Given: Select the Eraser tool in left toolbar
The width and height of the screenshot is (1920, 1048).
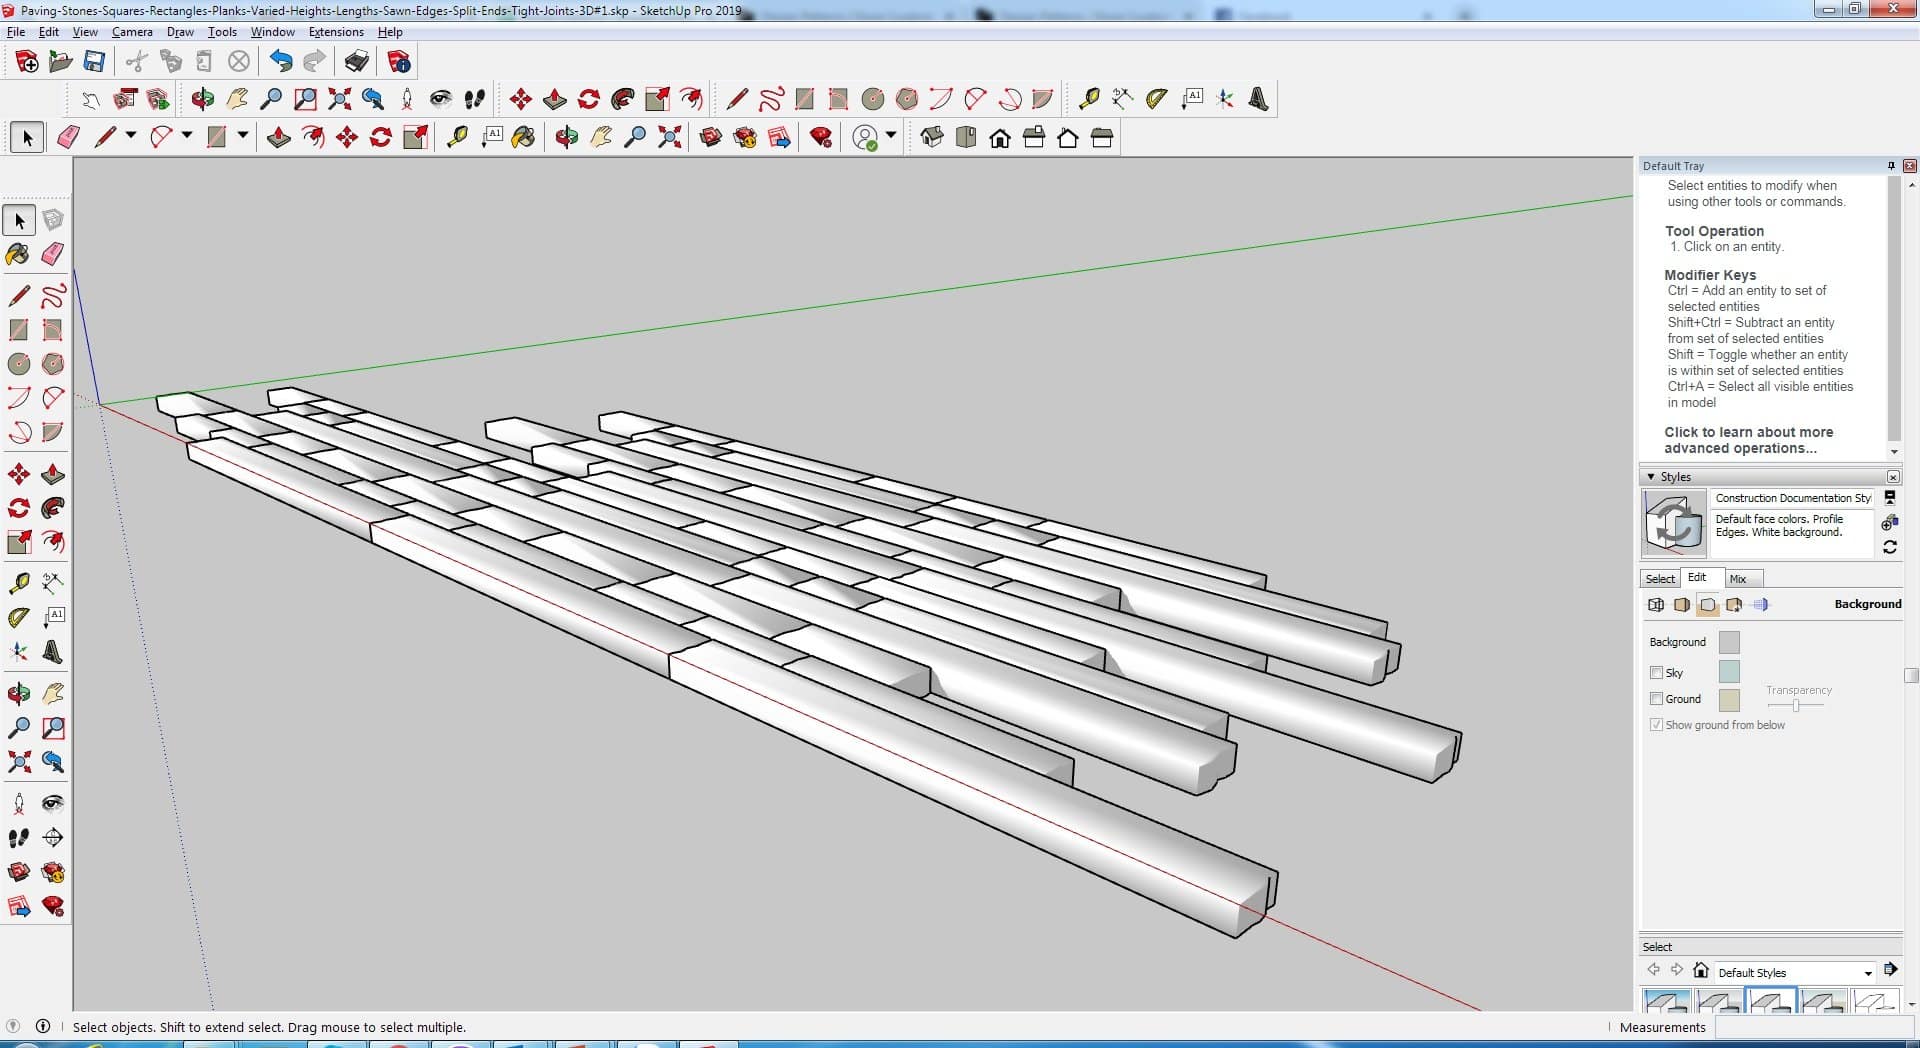Looking at the screenshot, I should tap(53, 254).
